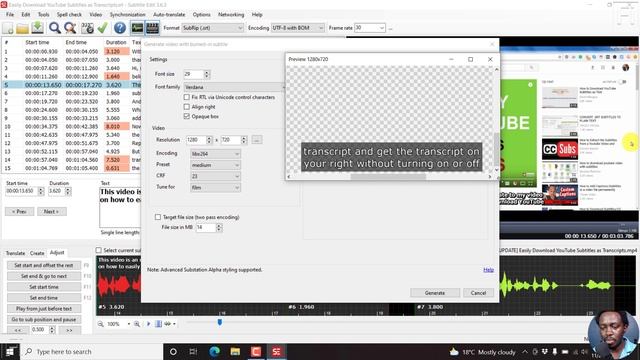Click the File size in MB field
The width and height of the screenshot is (640, 360).
pos(206,227)
